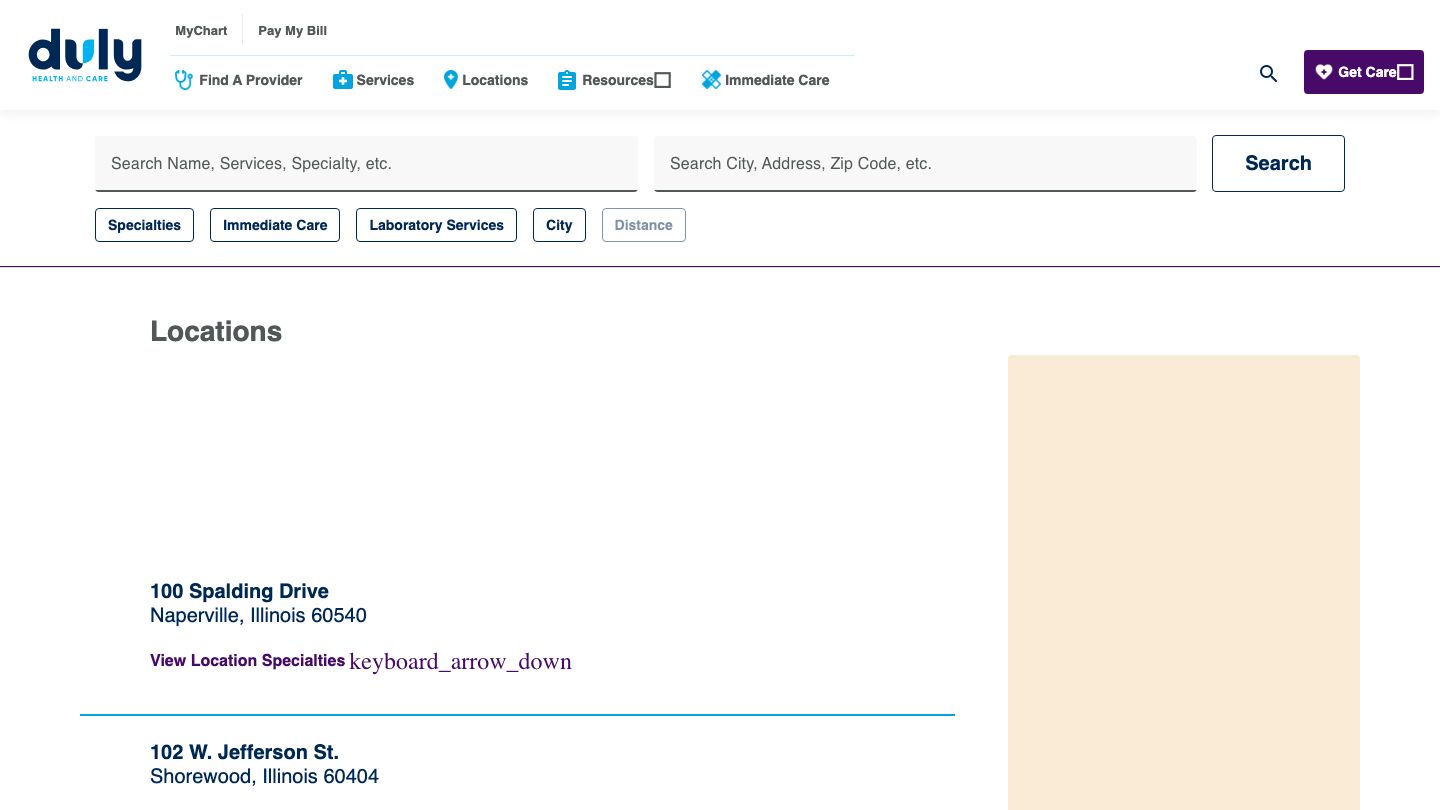This screenshot has height=810, width=1440.
Task: Open site search via magnifier icon
Action: pyautogui.click(x=1268, y=73)
